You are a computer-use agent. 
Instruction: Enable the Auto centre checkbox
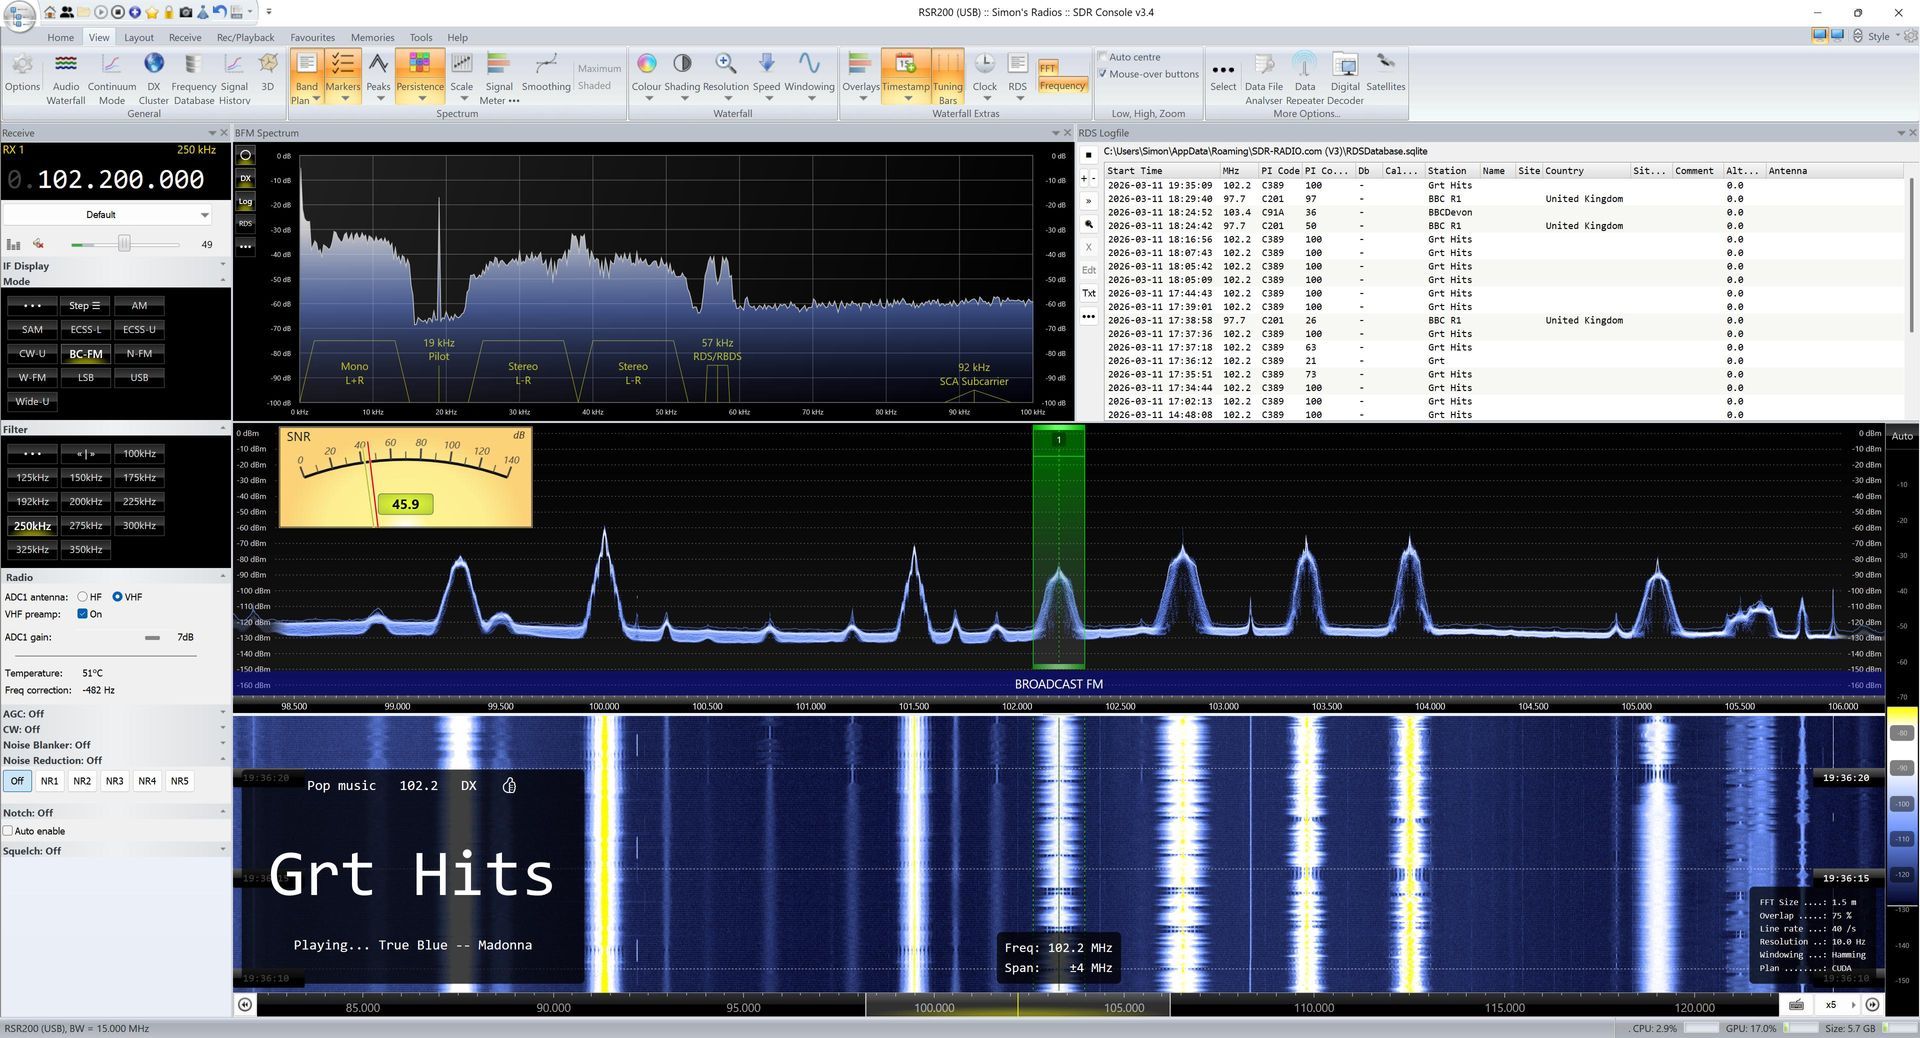1103,57
